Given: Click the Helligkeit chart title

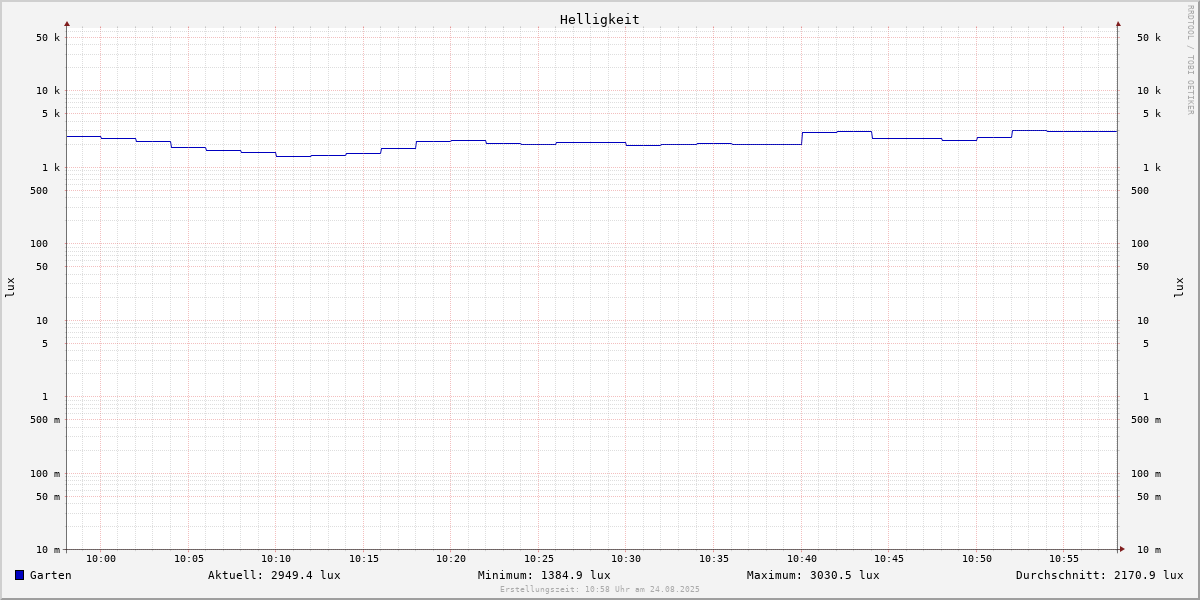Looking at the screenshot, I should 600,19.
